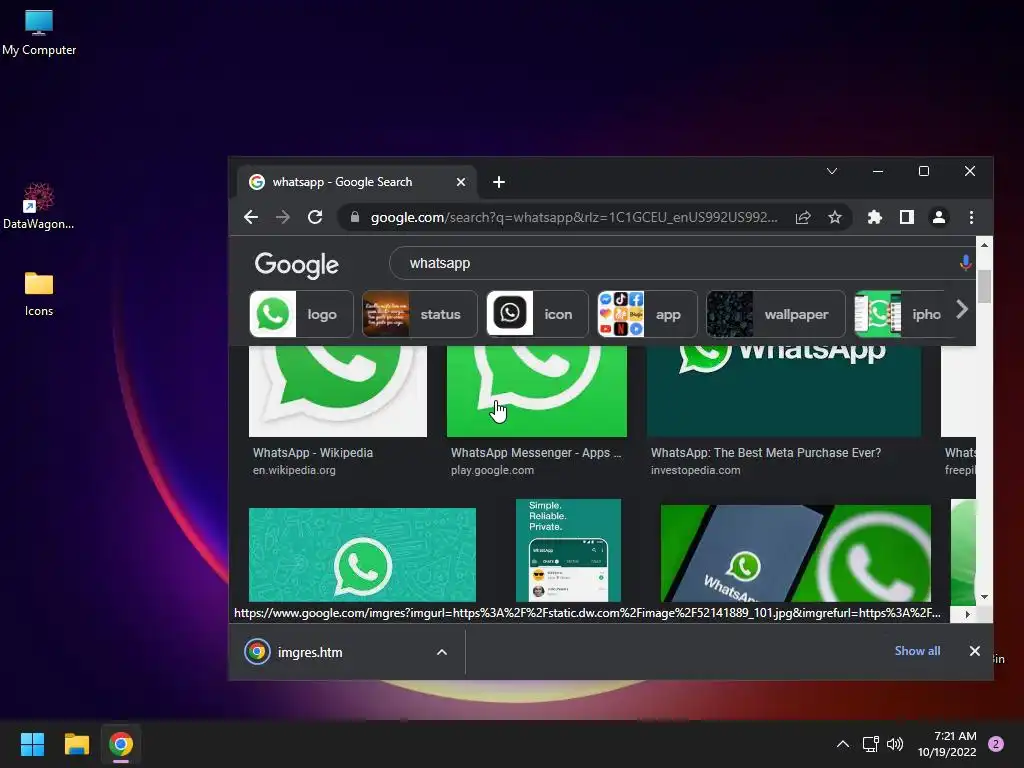Filter images by the wallpaper chip

[775, 314]
